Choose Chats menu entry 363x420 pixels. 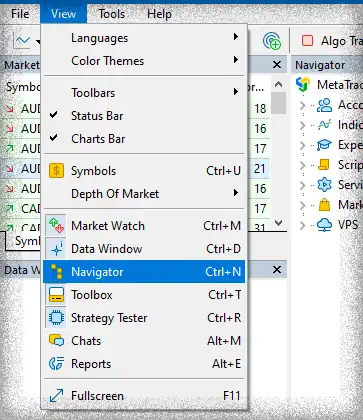[144, 341]
